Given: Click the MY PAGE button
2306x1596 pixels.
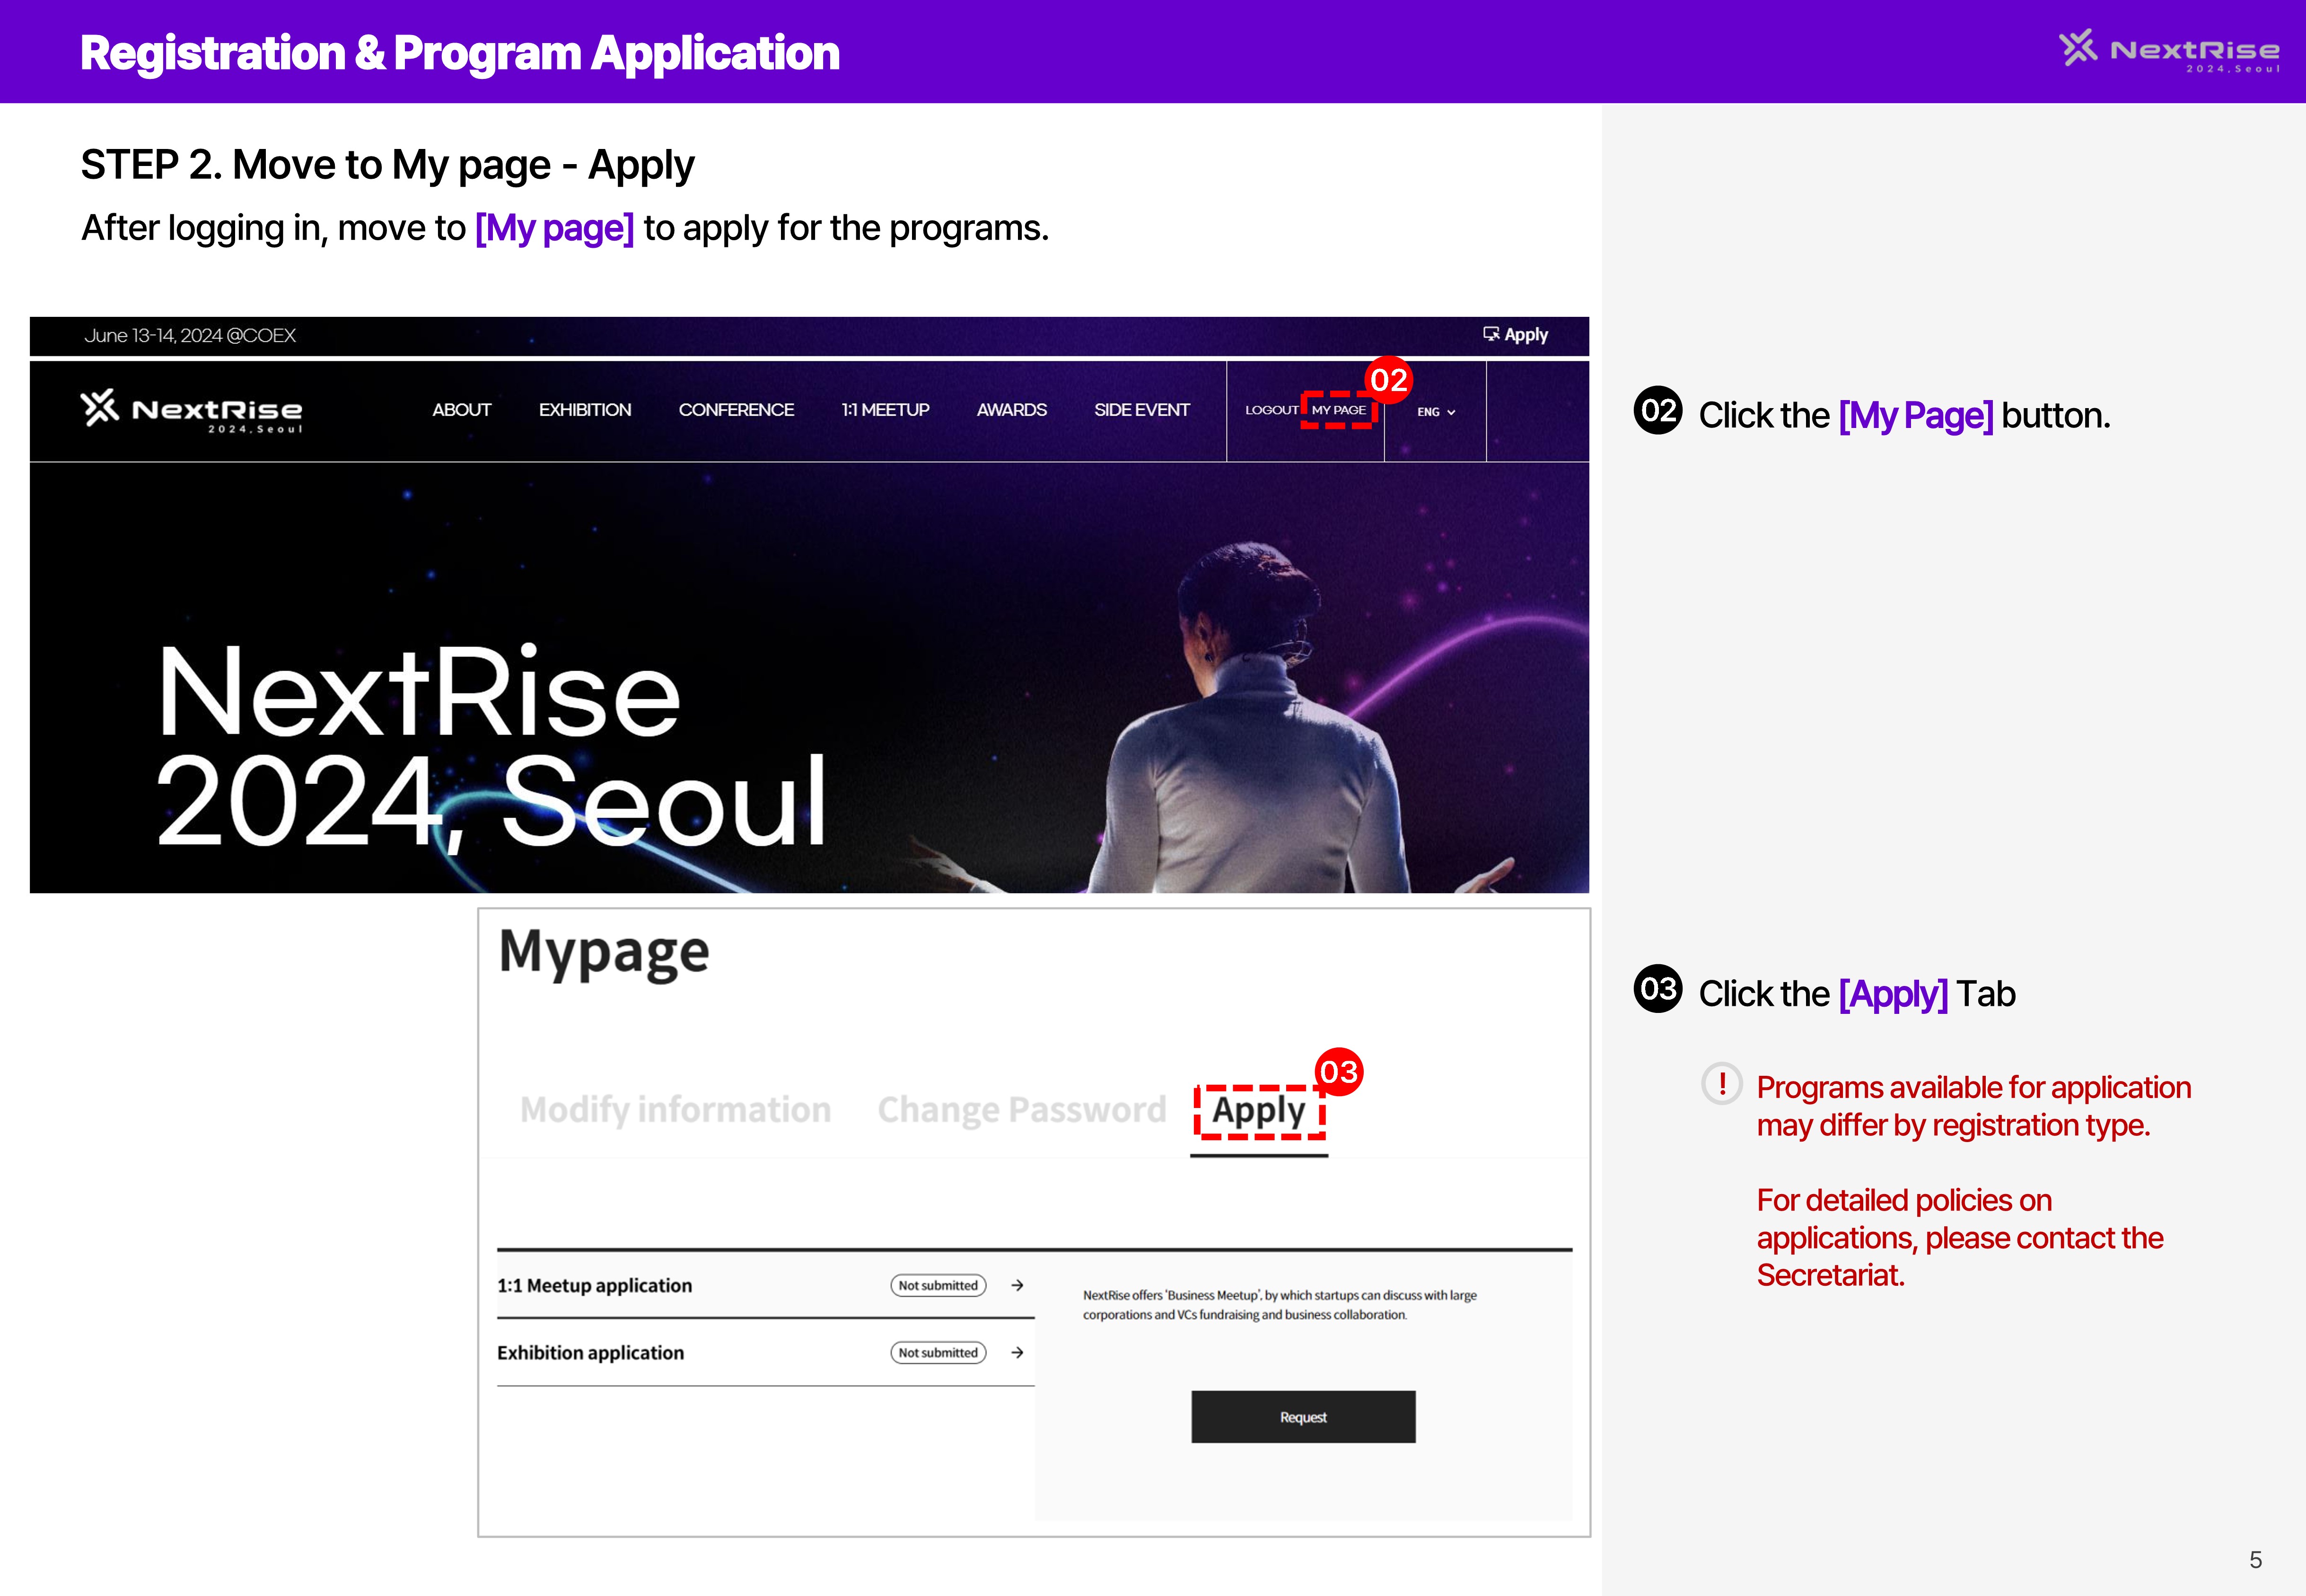Looking at the screenshot, I should click(x=1340, y=410).
